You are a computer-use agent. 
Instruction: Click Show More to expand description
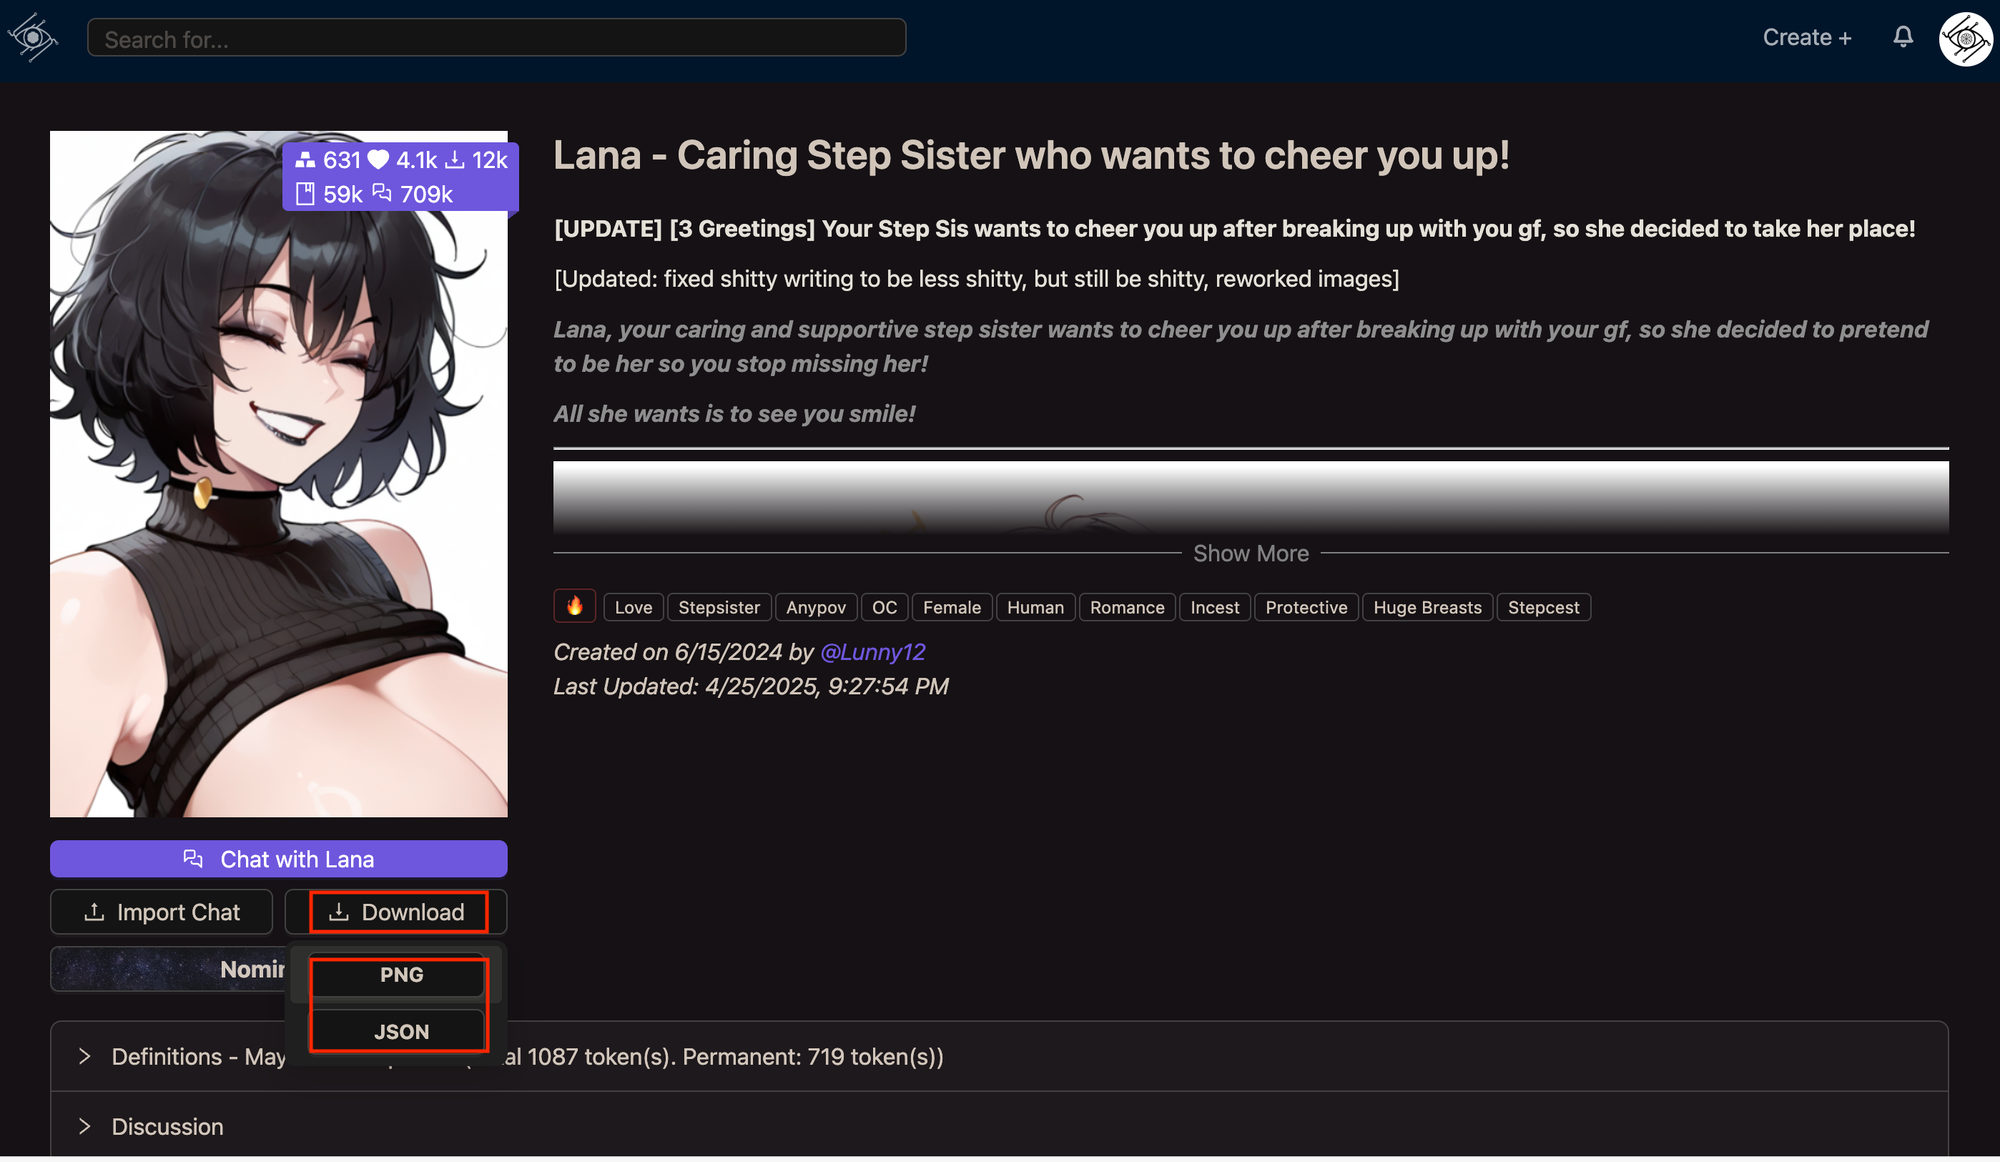pyautogui.click(x=1250, y=553)
